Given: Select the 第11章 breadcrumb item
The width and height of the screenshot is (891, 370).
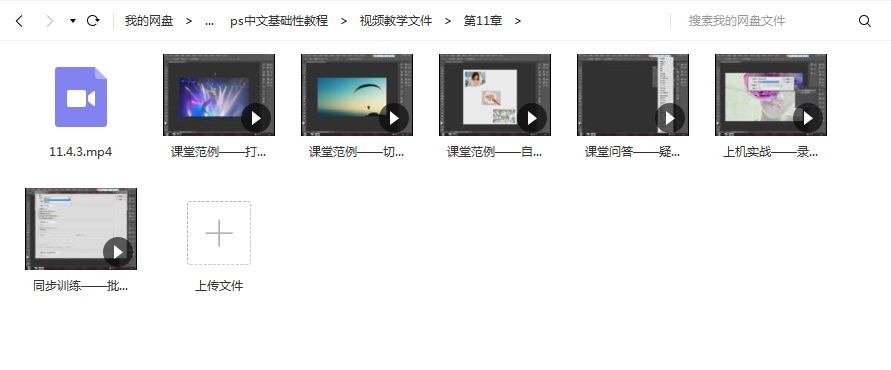Looking at the screenshot, I should tap(483, 21).
